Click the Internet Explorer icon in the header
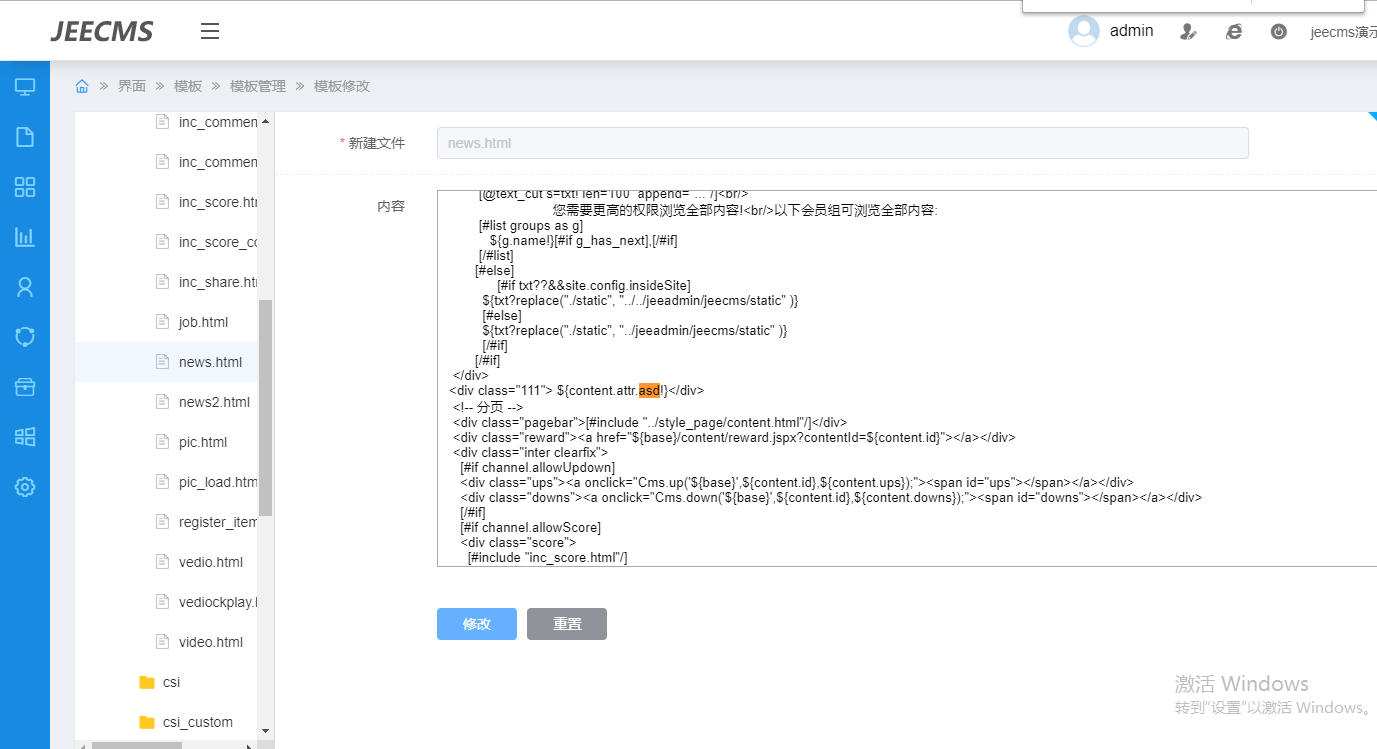The width and height of the screenshot is (1377, 749). [x=1234, y=32]
